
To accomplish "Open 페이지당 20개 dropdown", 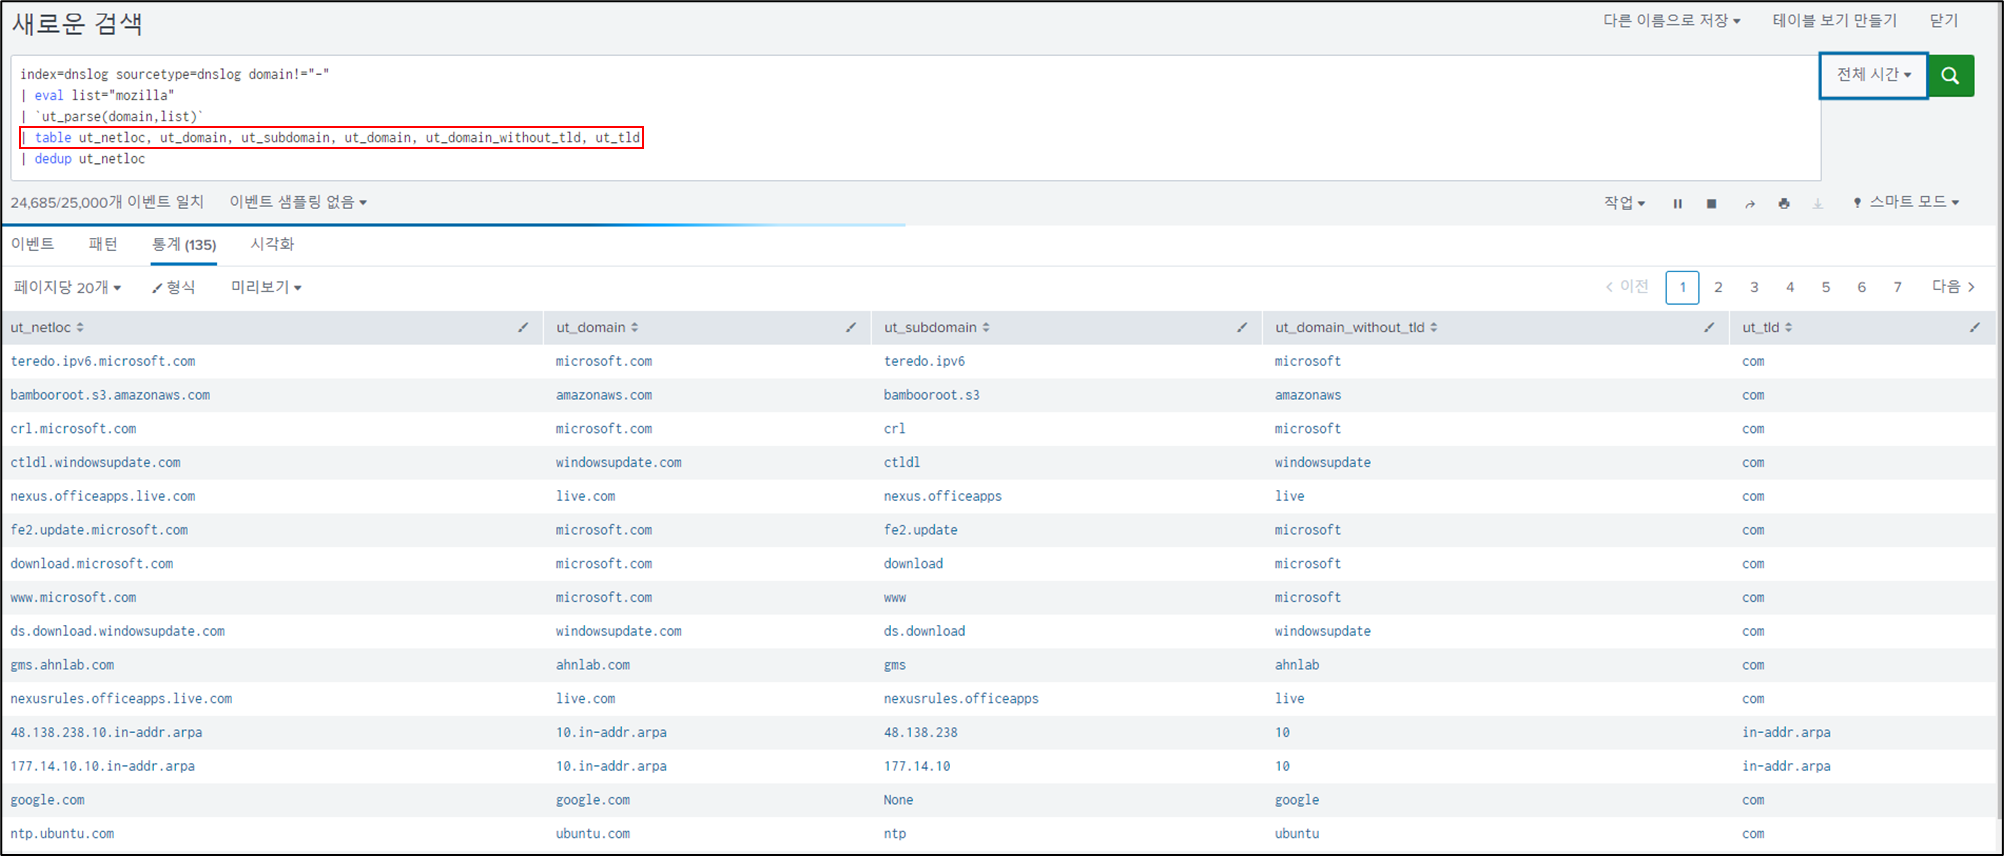I will [x=67, y=288].
